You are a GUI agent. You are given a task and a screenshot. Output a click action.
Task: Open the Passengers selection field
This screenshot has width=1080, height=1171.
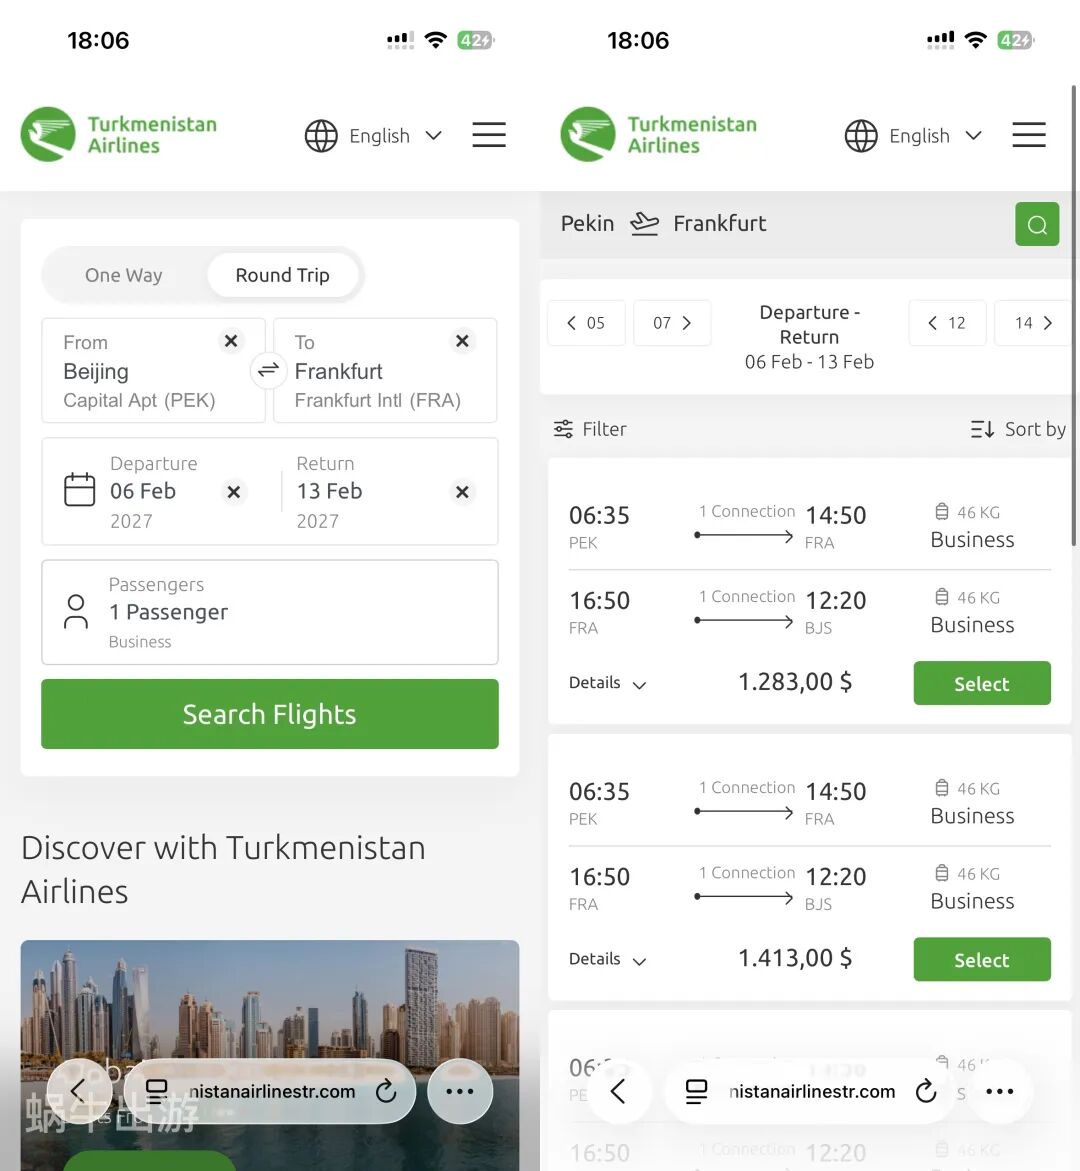point(270,612)
